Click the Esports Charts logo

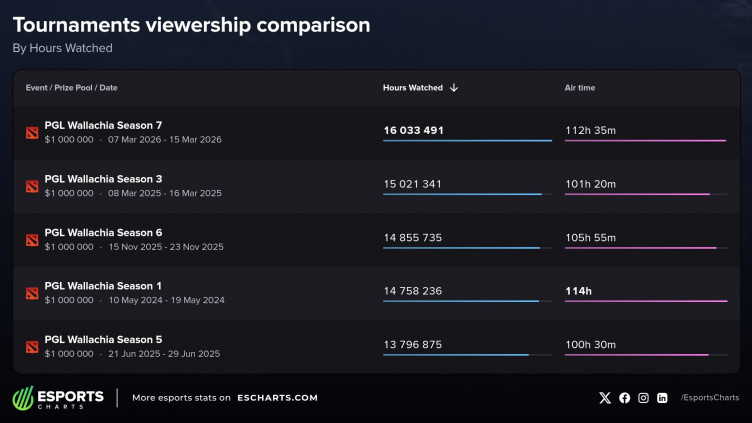(58, 397)
